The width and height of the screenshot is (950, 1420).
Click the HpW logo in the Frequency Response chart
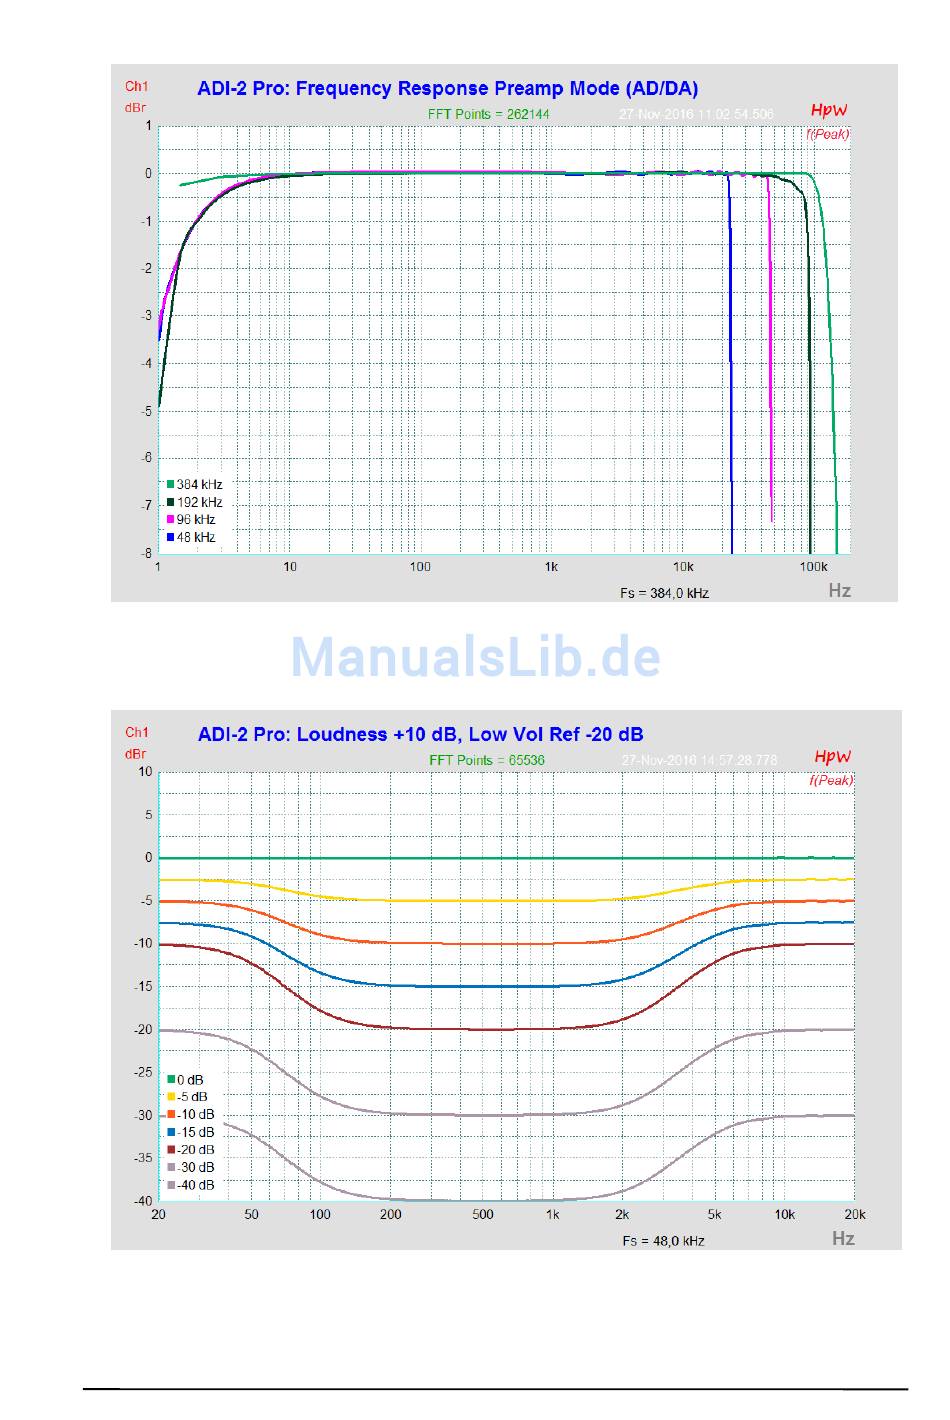(828, 111)
